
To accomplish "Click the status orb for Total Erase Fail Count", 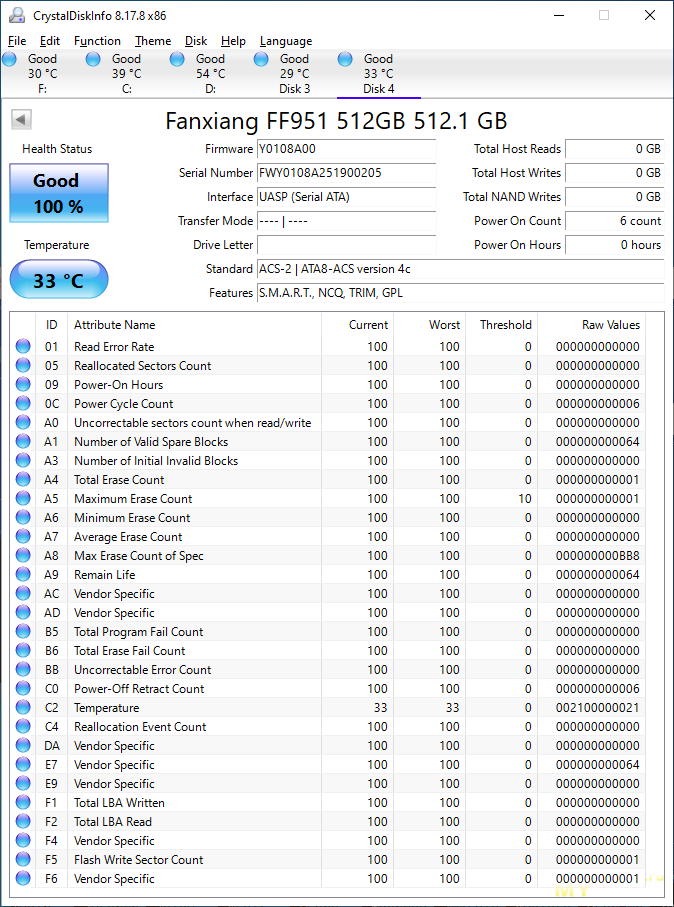I will pyautogui.click(x=23, y=651).
